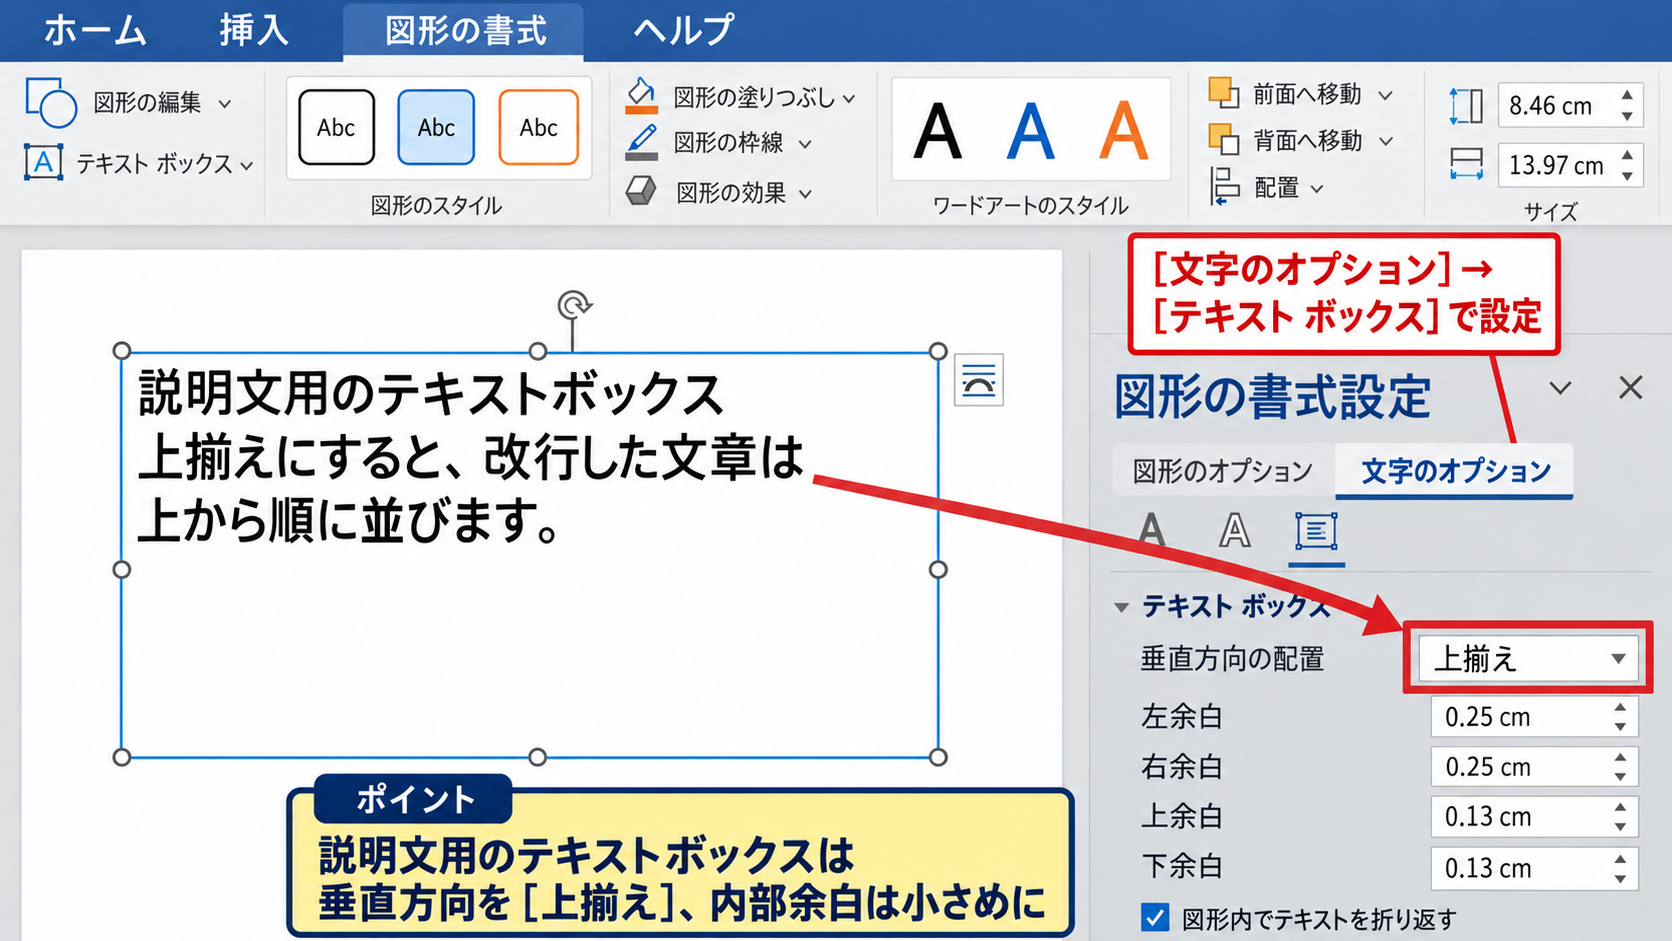Apply the black outline Abc shape style

336,127
